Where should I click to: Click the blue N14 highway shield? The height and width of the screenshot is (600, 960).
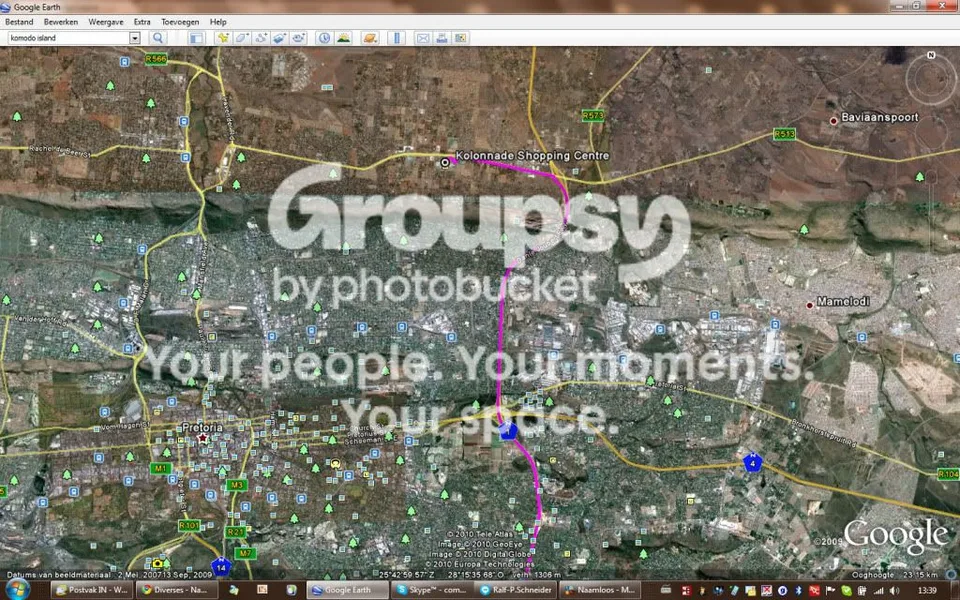click(x=221, y=566)
